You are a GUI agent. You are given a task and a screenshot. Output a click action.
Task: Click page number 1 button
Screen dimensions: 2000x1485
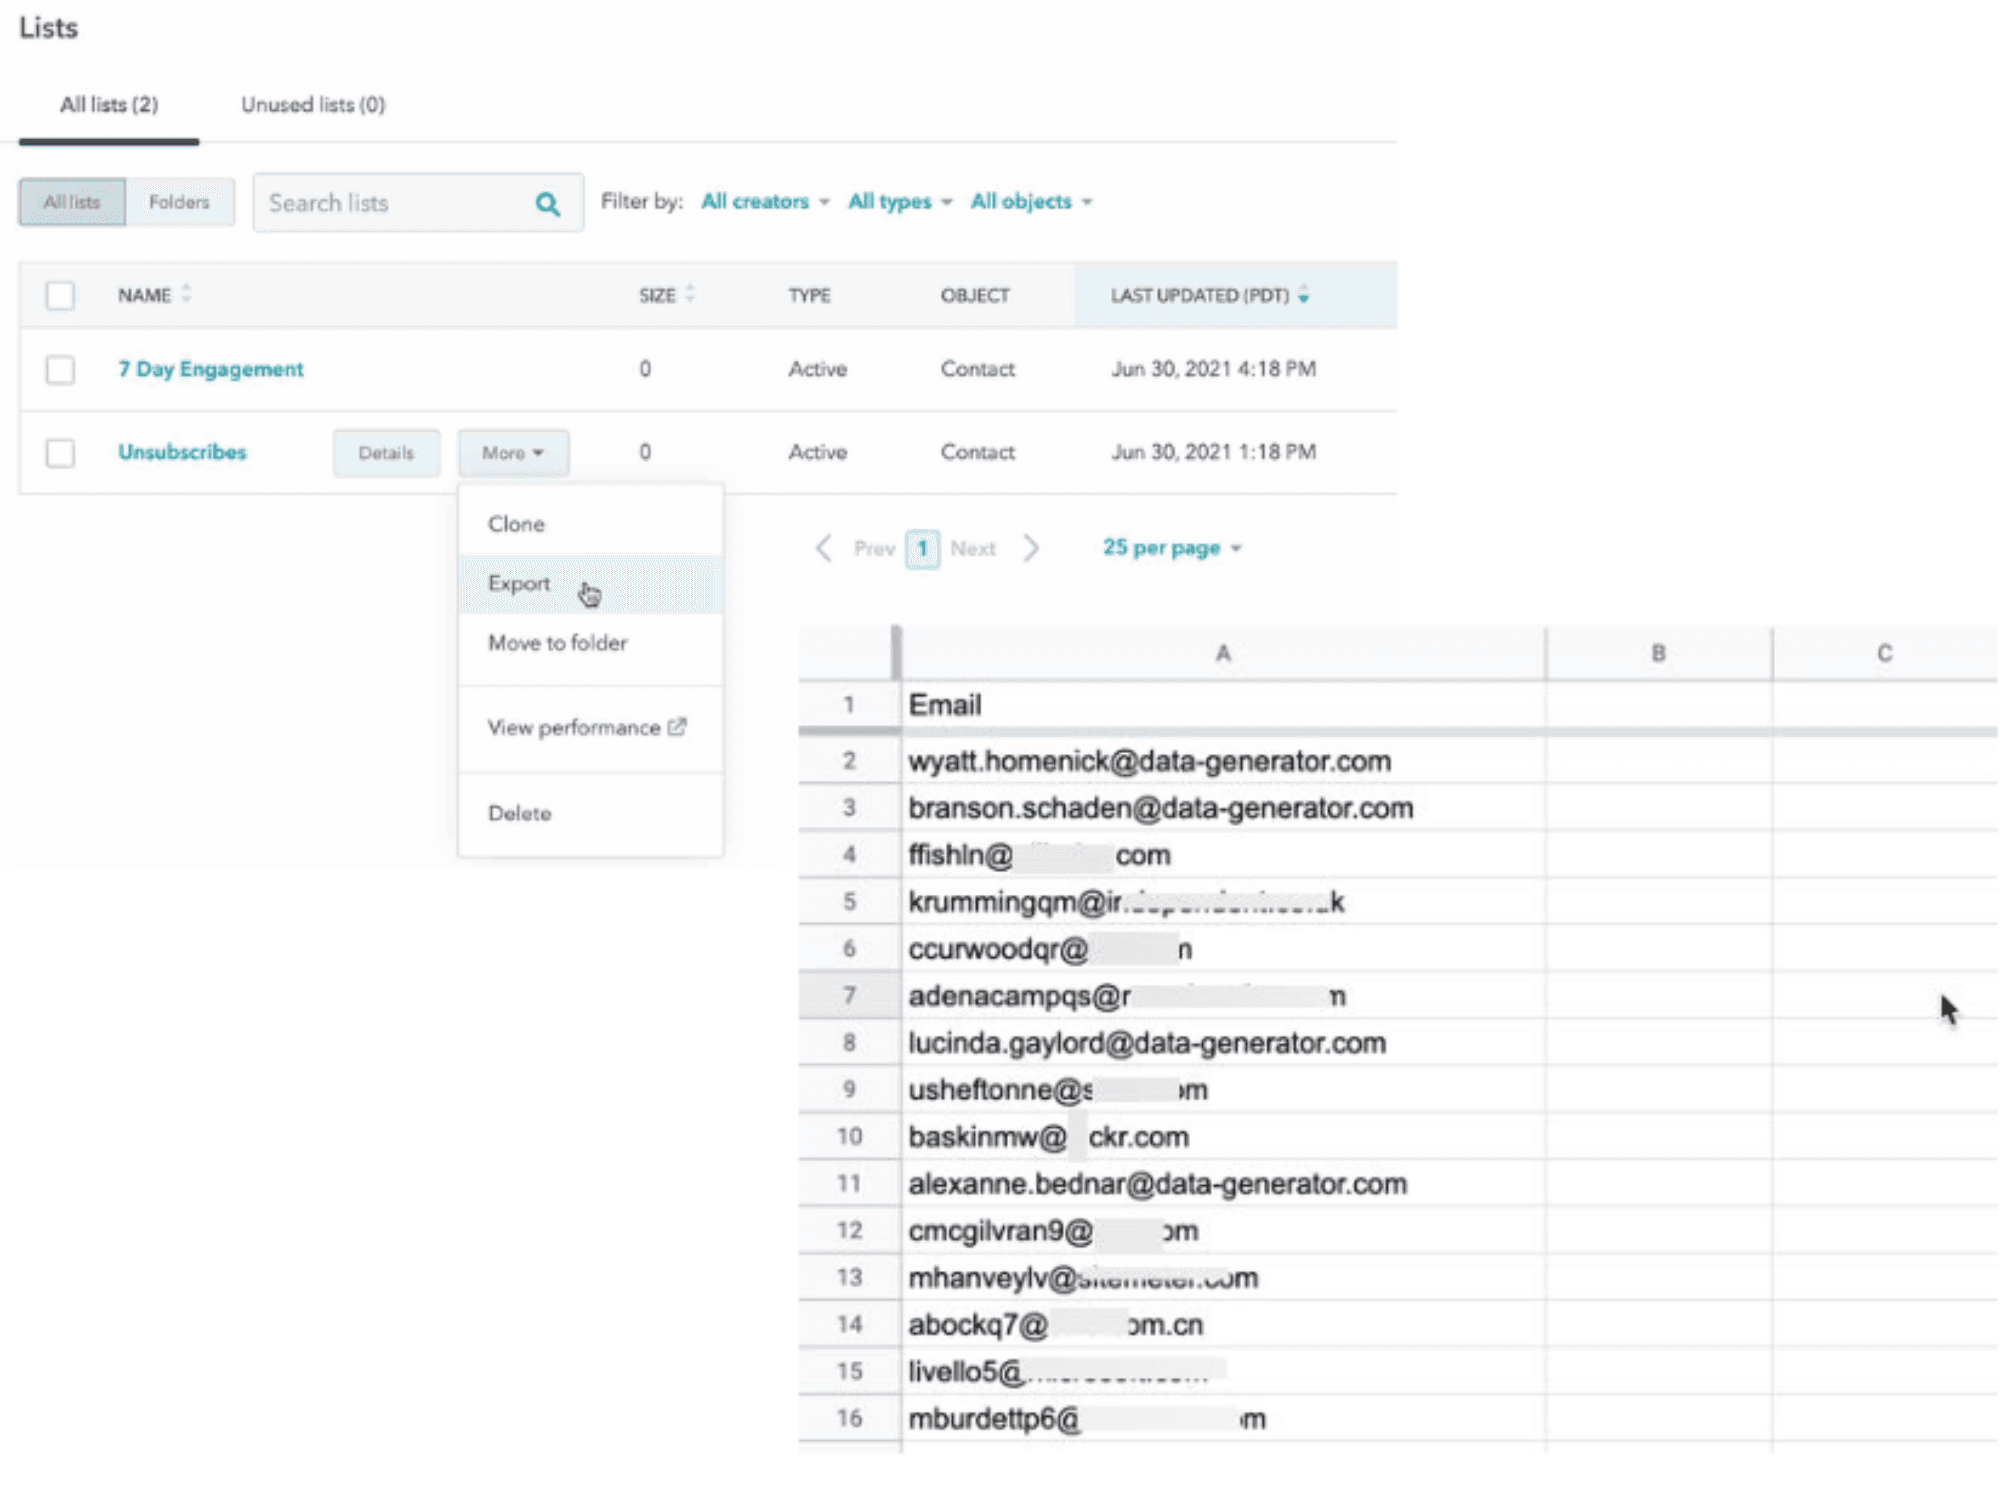(x=923, y=548)
